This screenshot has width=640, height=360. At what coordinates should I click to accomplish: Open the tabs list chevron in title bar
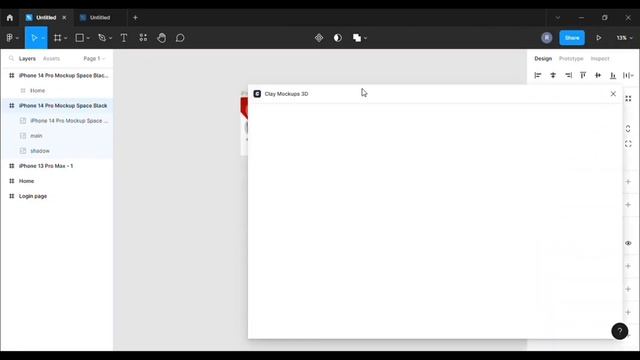[558, 18]
